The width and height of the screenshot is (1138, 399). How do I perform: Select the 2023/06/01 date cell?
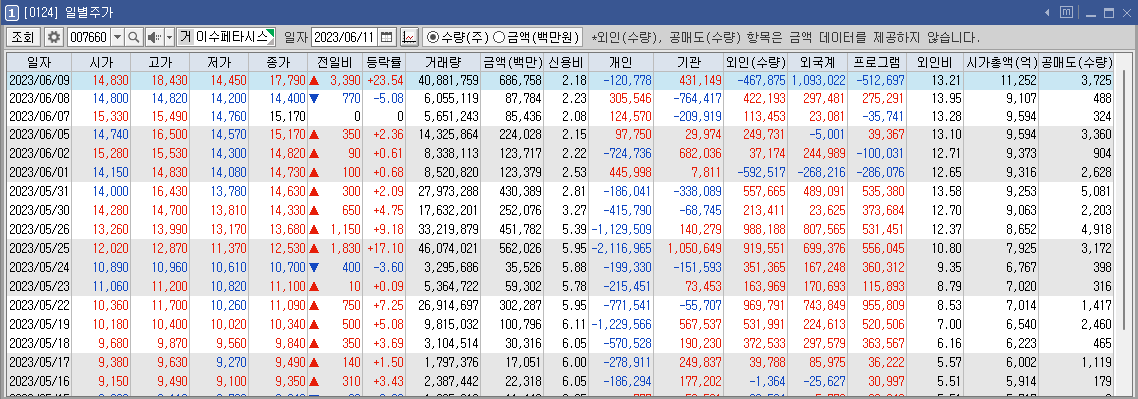pos(38,172)
